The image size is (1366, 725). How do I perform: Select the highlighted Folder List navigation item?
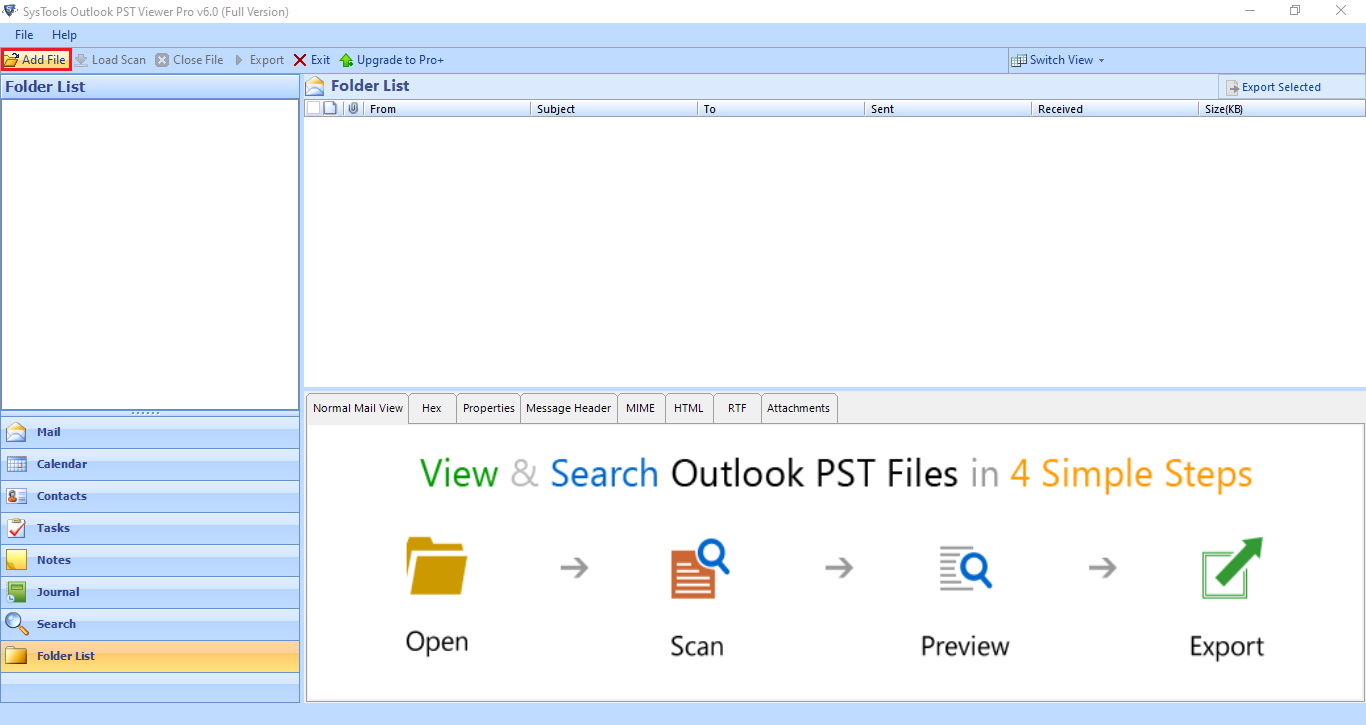[x=150, y=656]
